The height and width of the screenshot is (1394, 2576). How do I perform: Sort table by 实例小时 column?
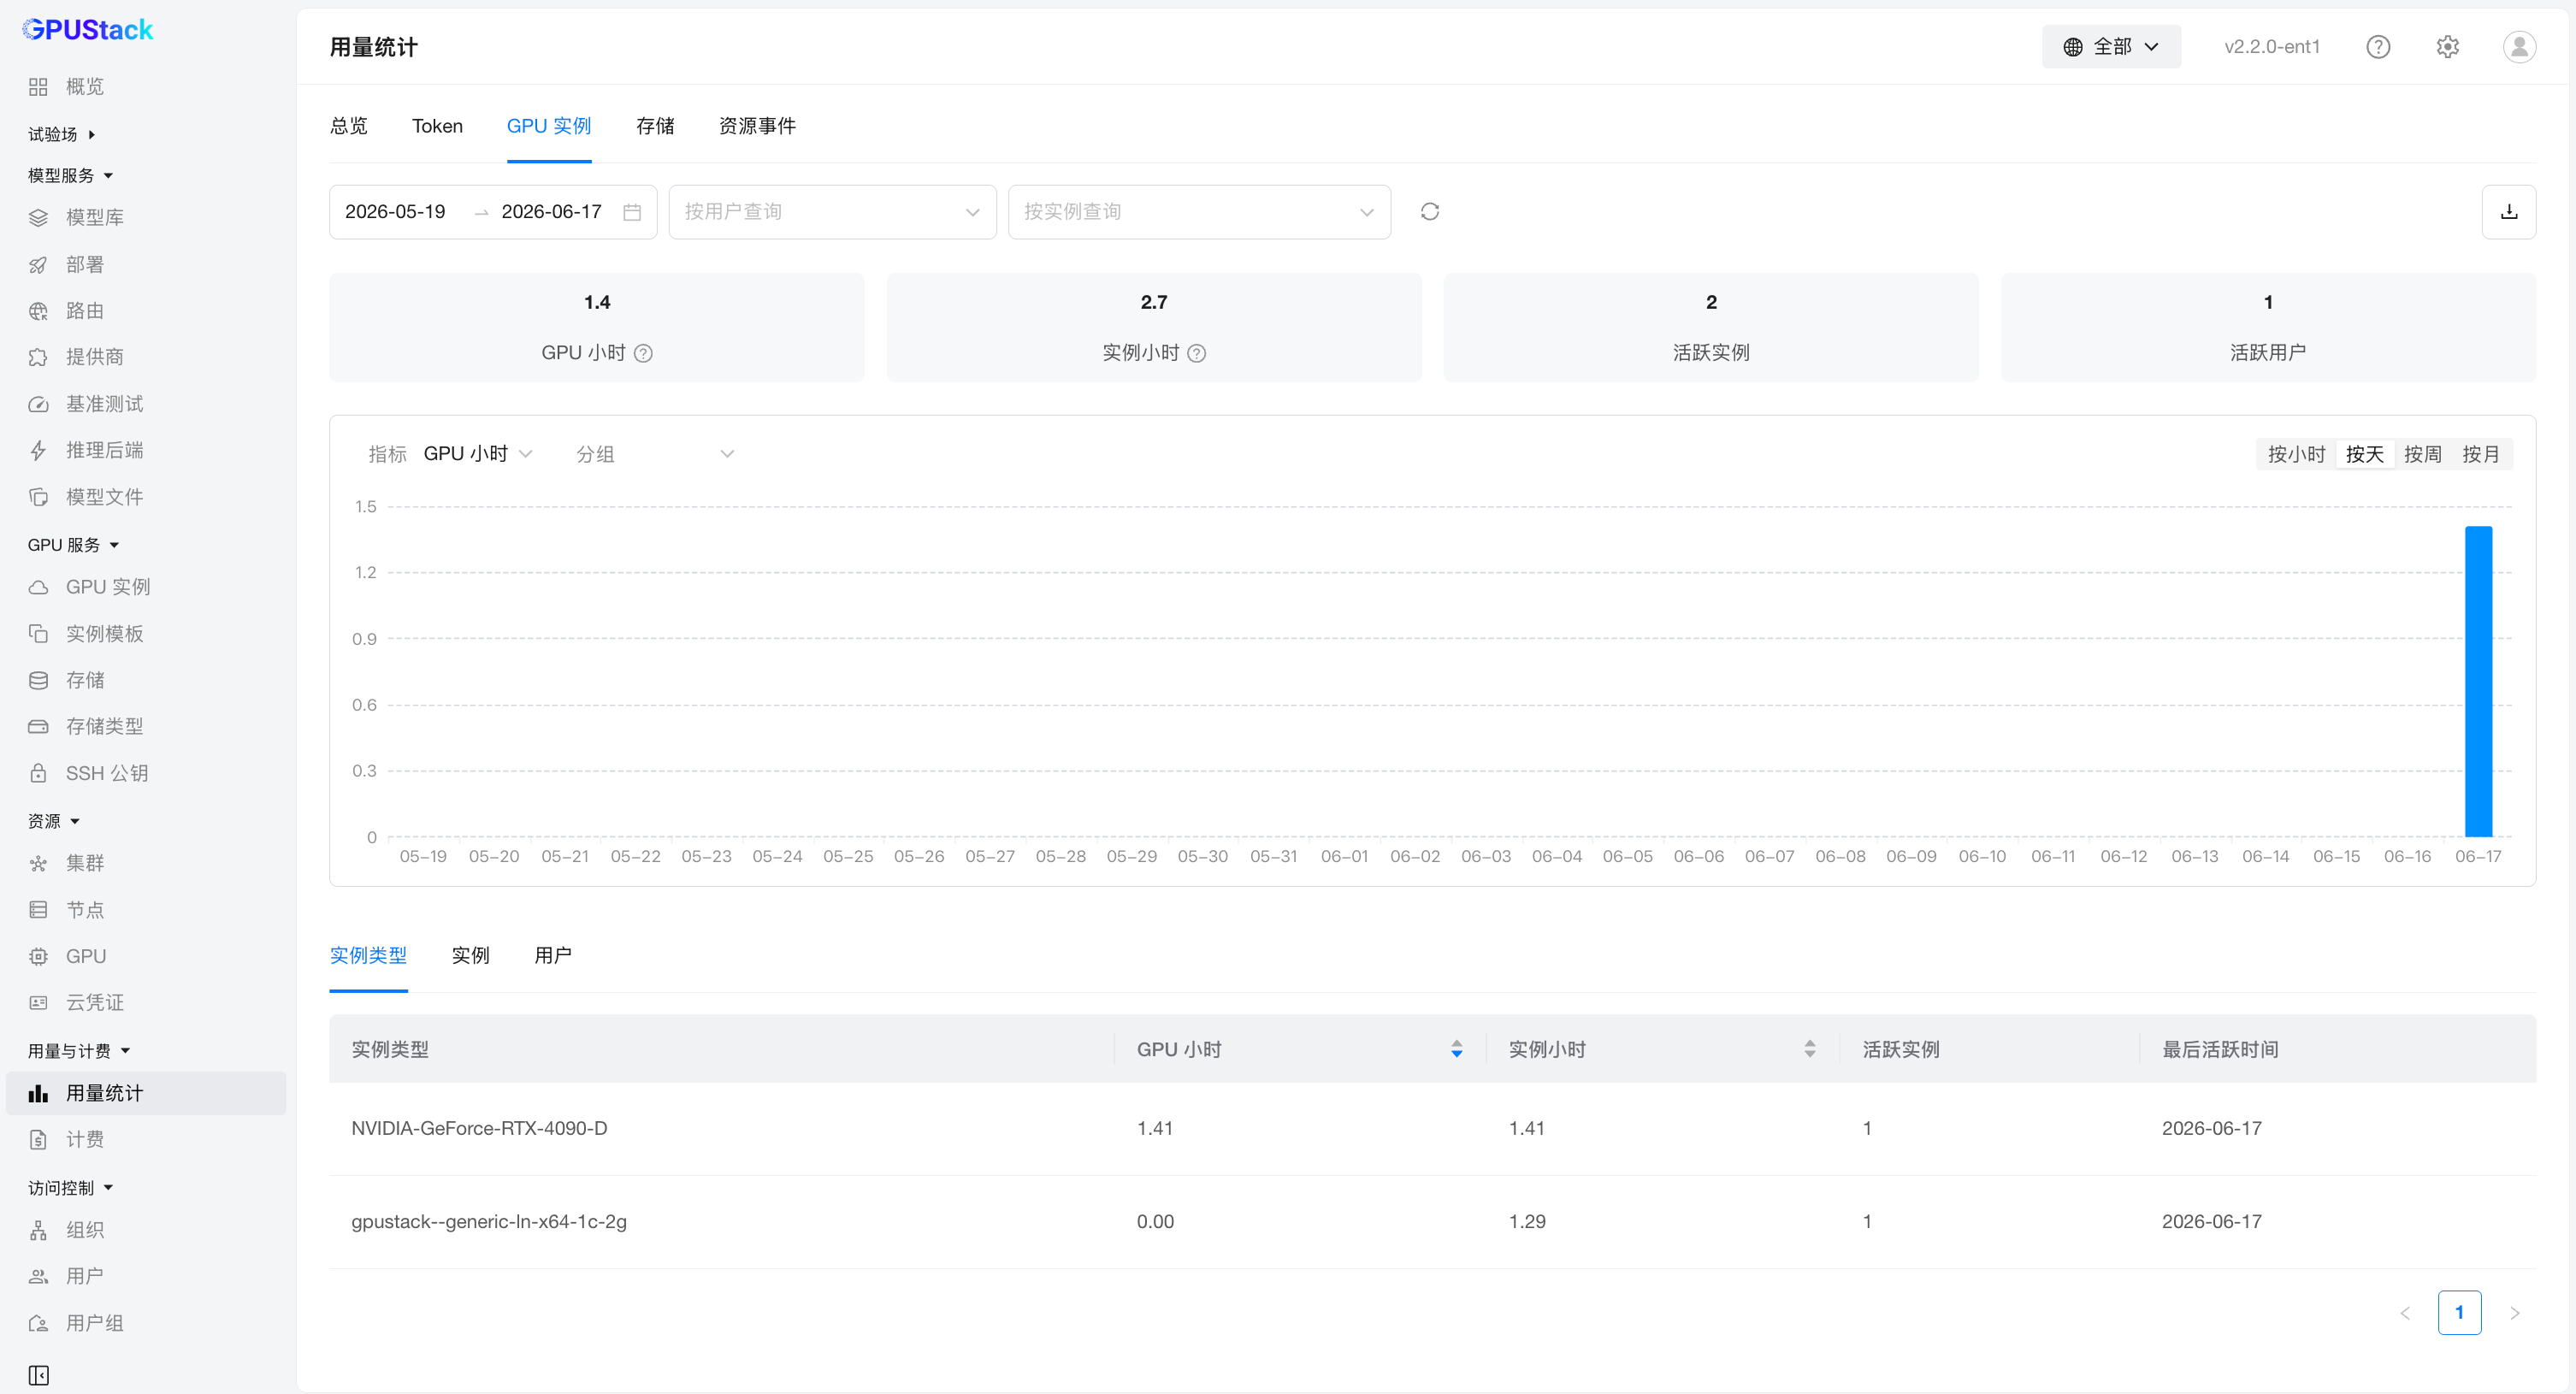point(1809,1049)
